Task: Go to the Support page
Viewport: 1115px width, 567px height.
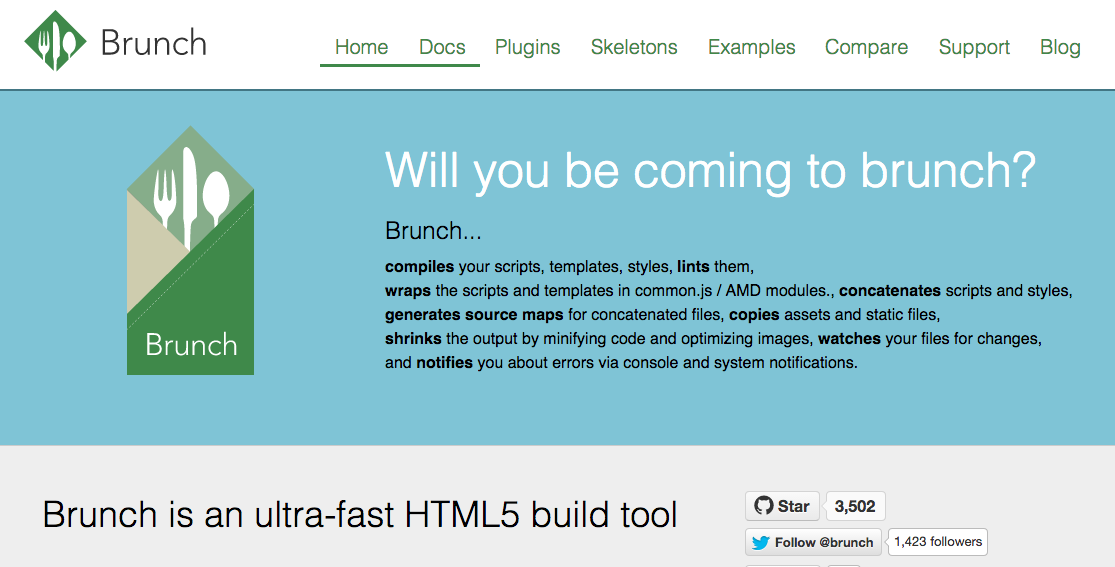Action: (x=973, y=47)
